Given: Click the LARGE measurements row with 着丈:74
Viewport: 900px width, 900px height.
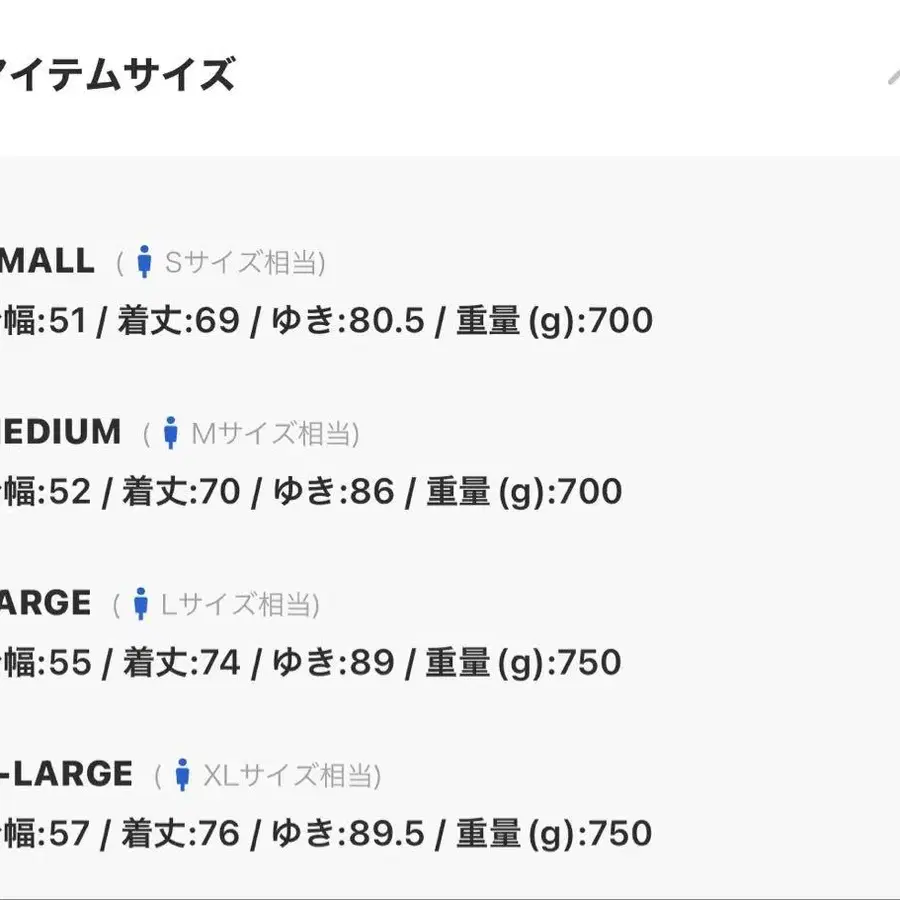Looking at the screenshot, I should tap(311, 663).
